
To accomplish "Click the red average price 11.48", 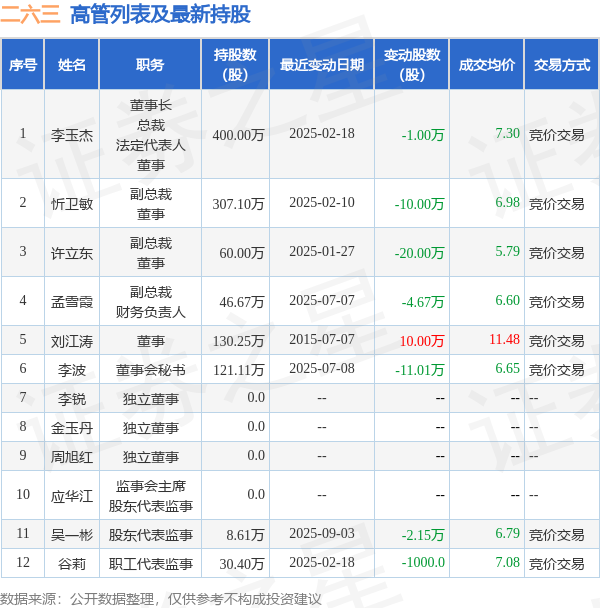I will tap(504, 339).
